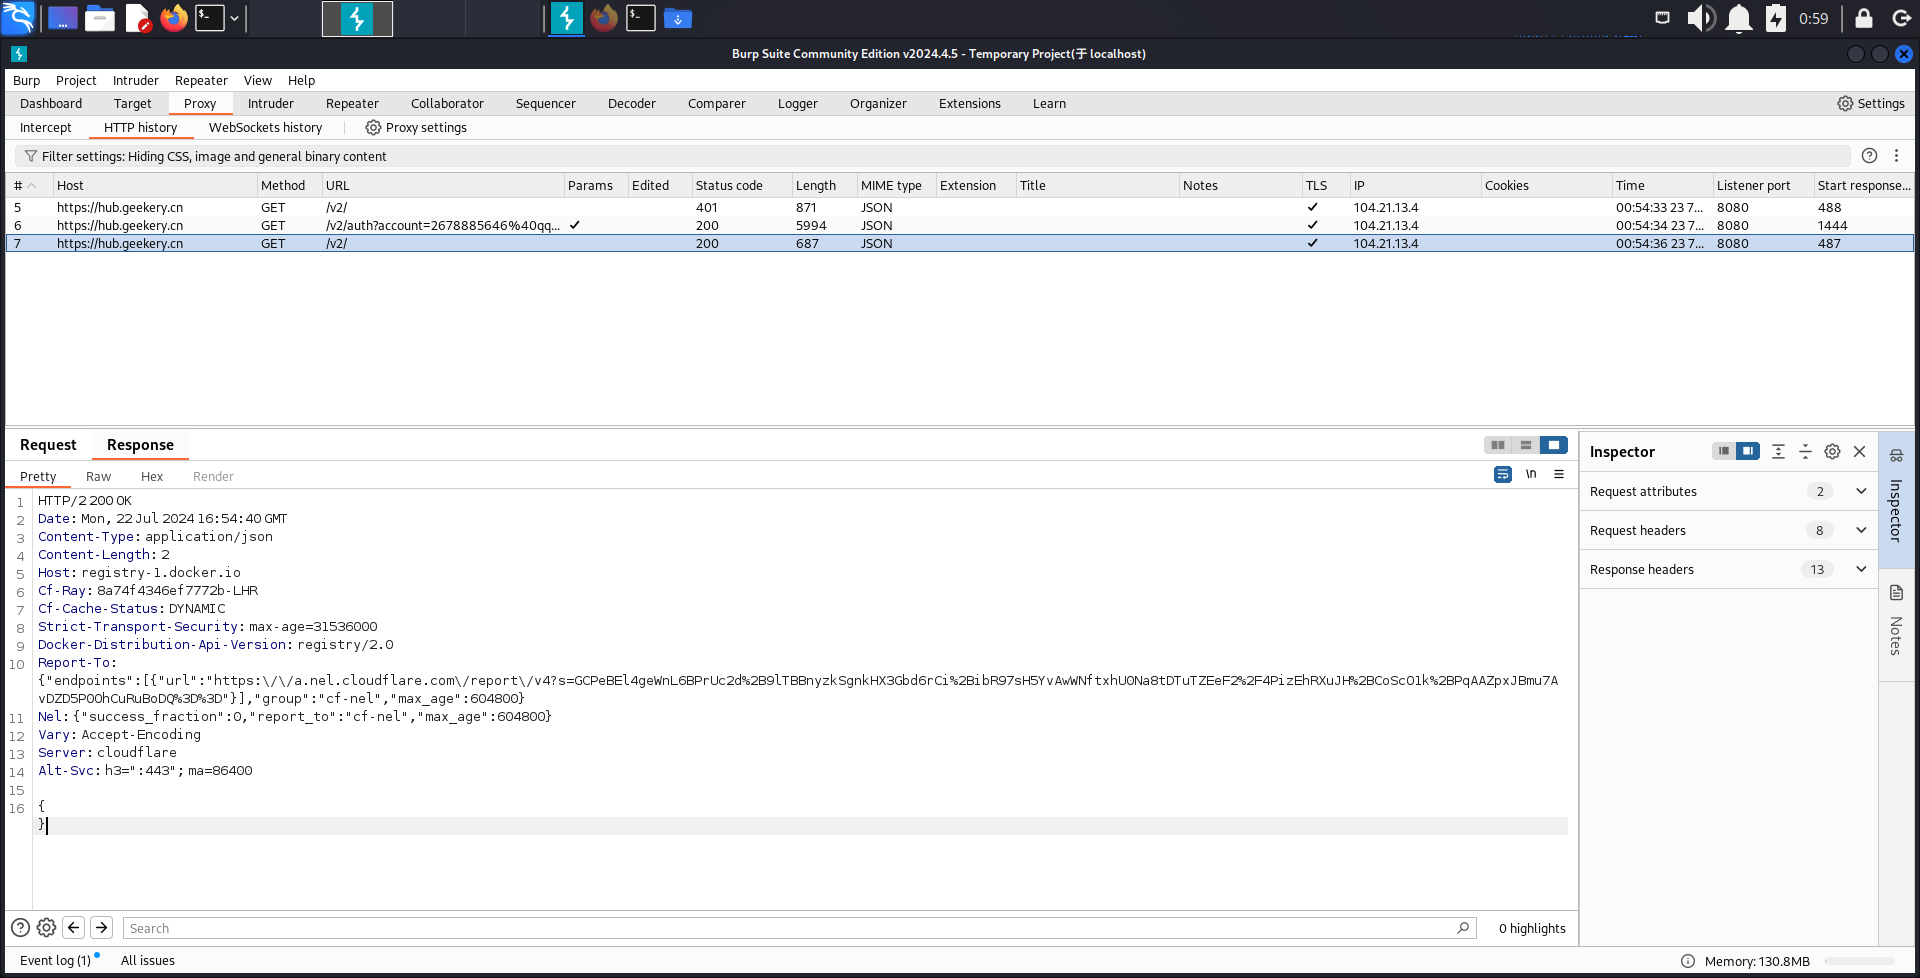Expand all Inspector sections icon
The image size is (1920, 978).
pos(1778,452)
